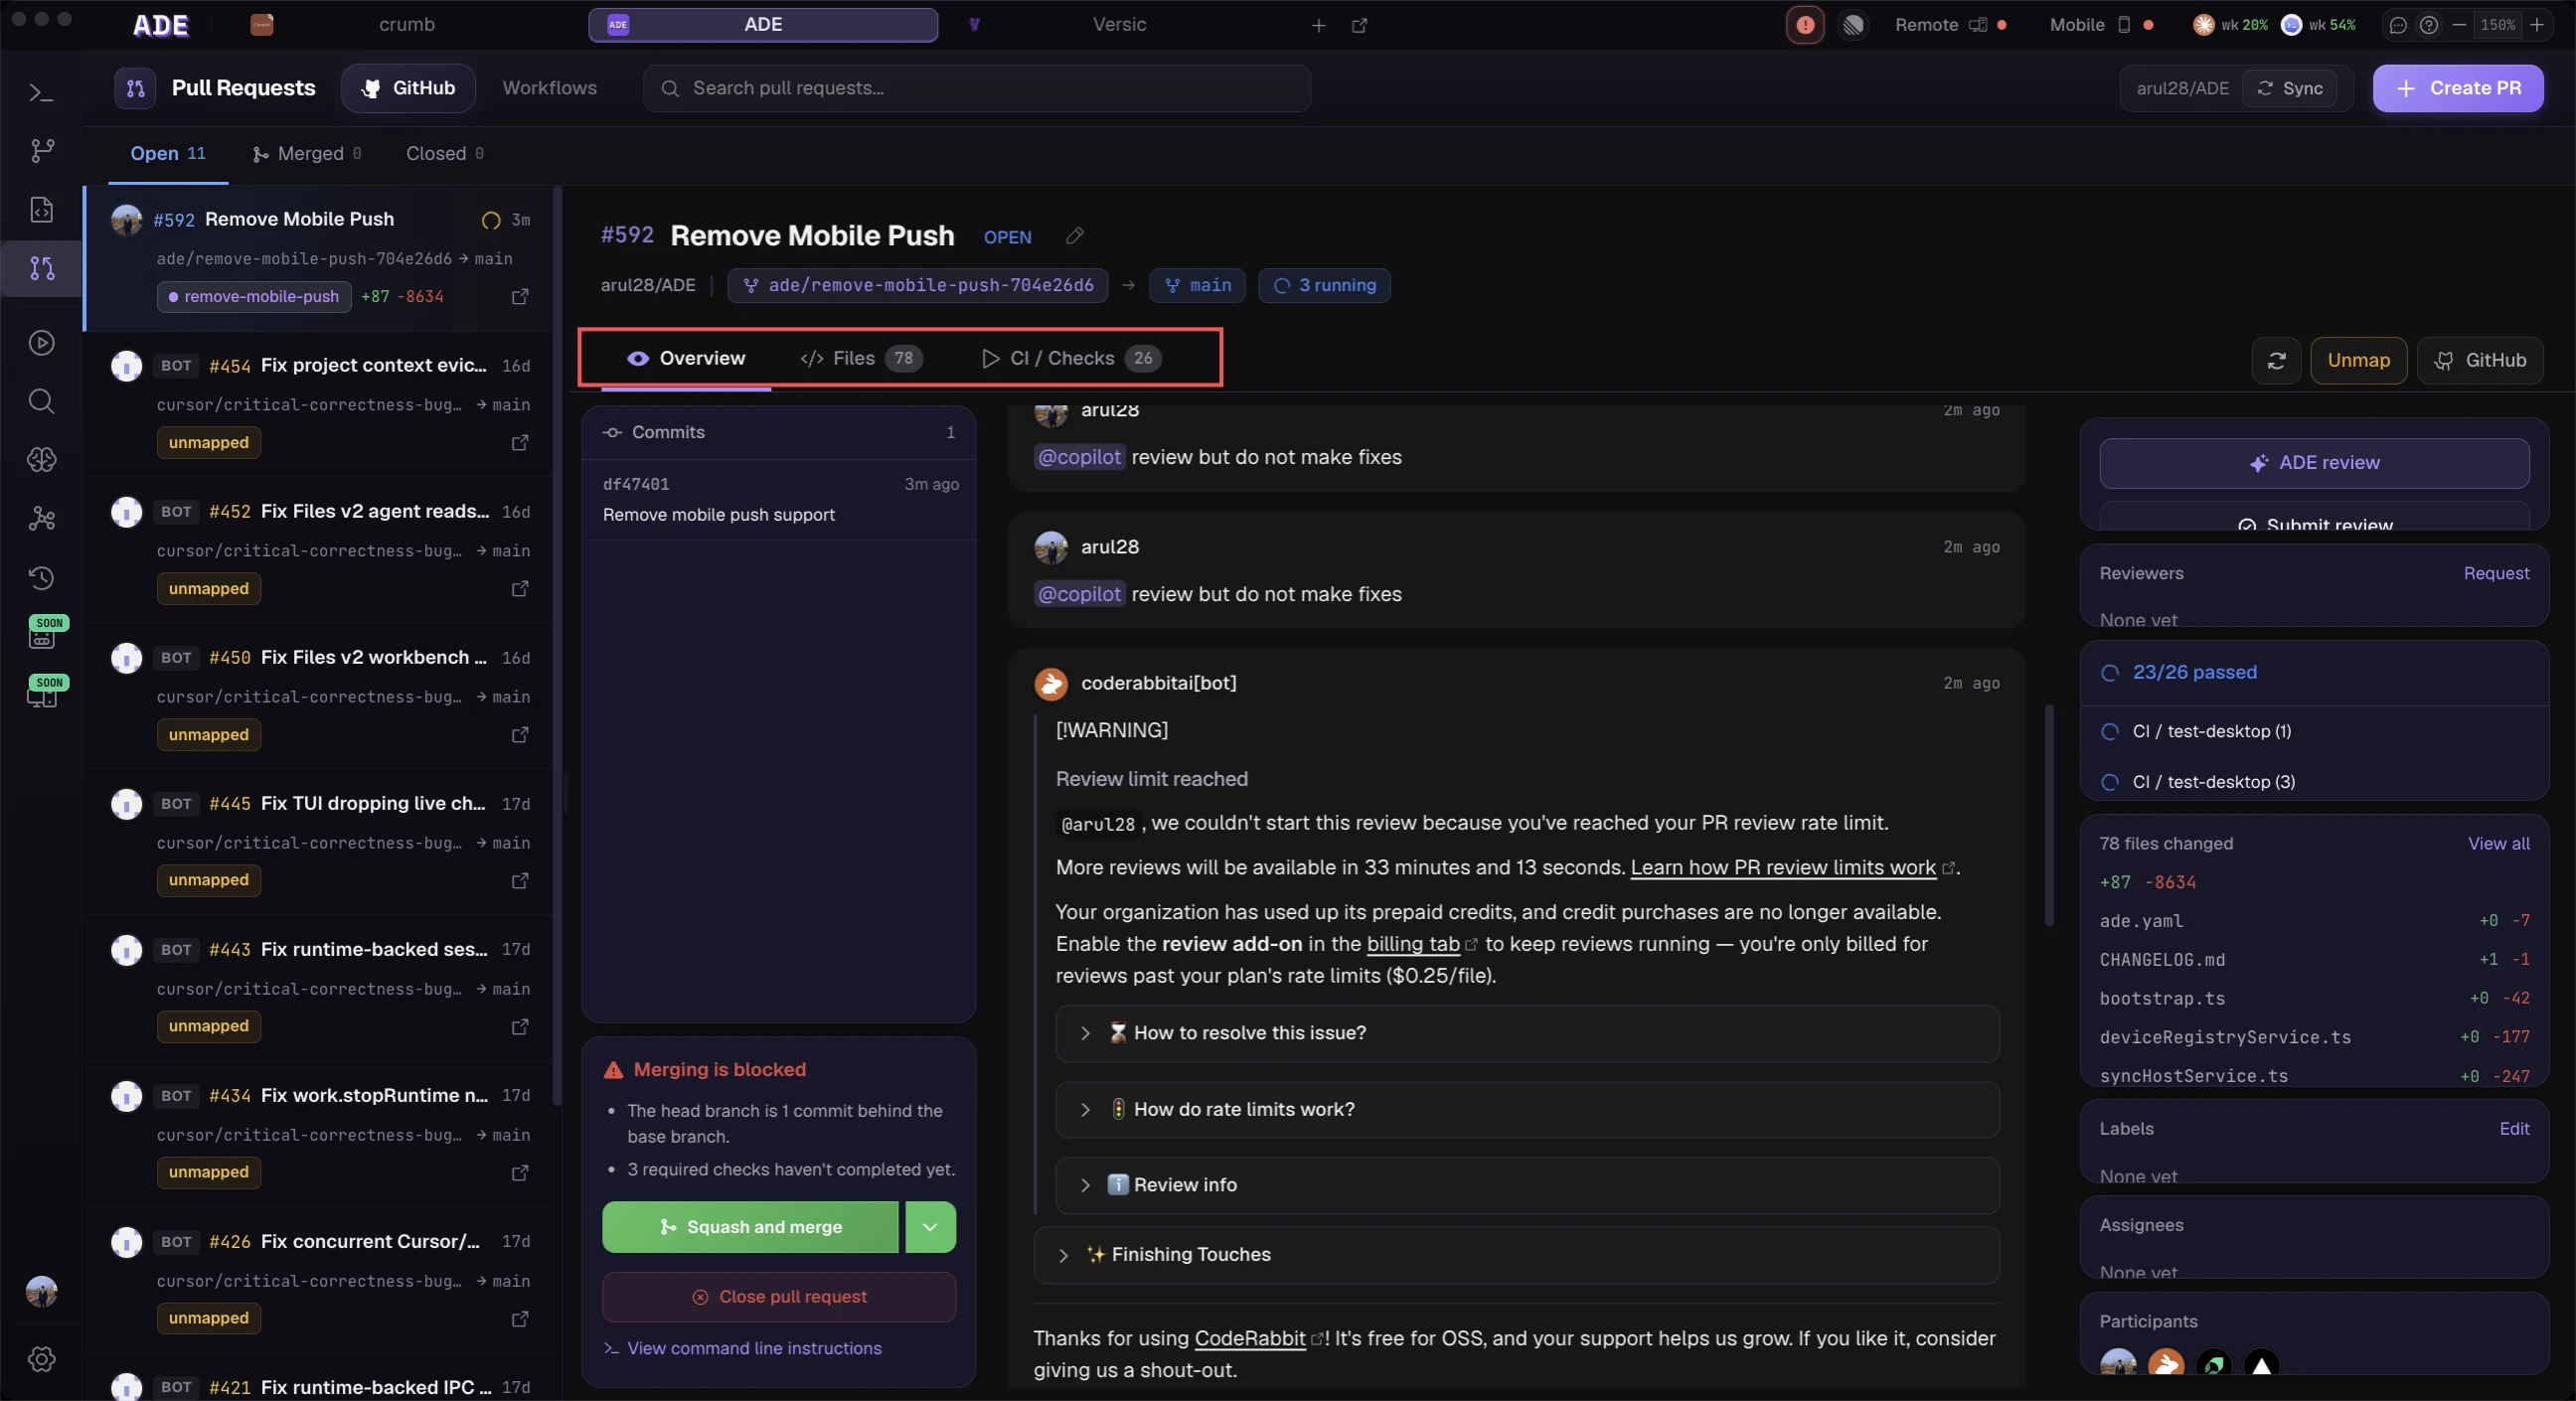Click the red alert icon in top bar
This screenshot has height=1401, width=2576.
pos(1805,25)
